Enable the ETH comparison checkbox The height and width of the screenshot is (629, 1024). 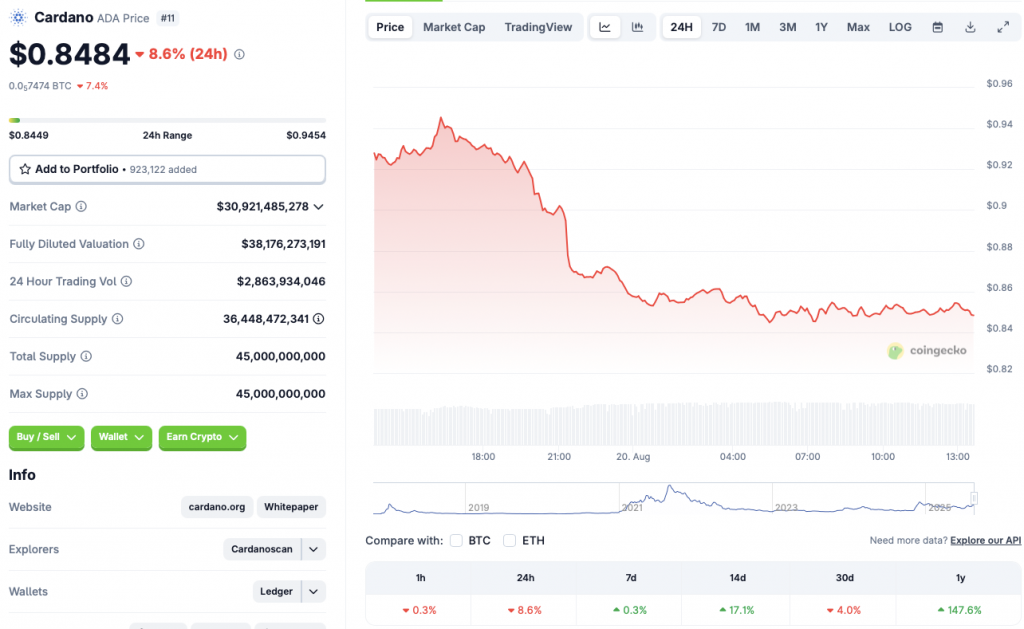[x=510, y=541]
